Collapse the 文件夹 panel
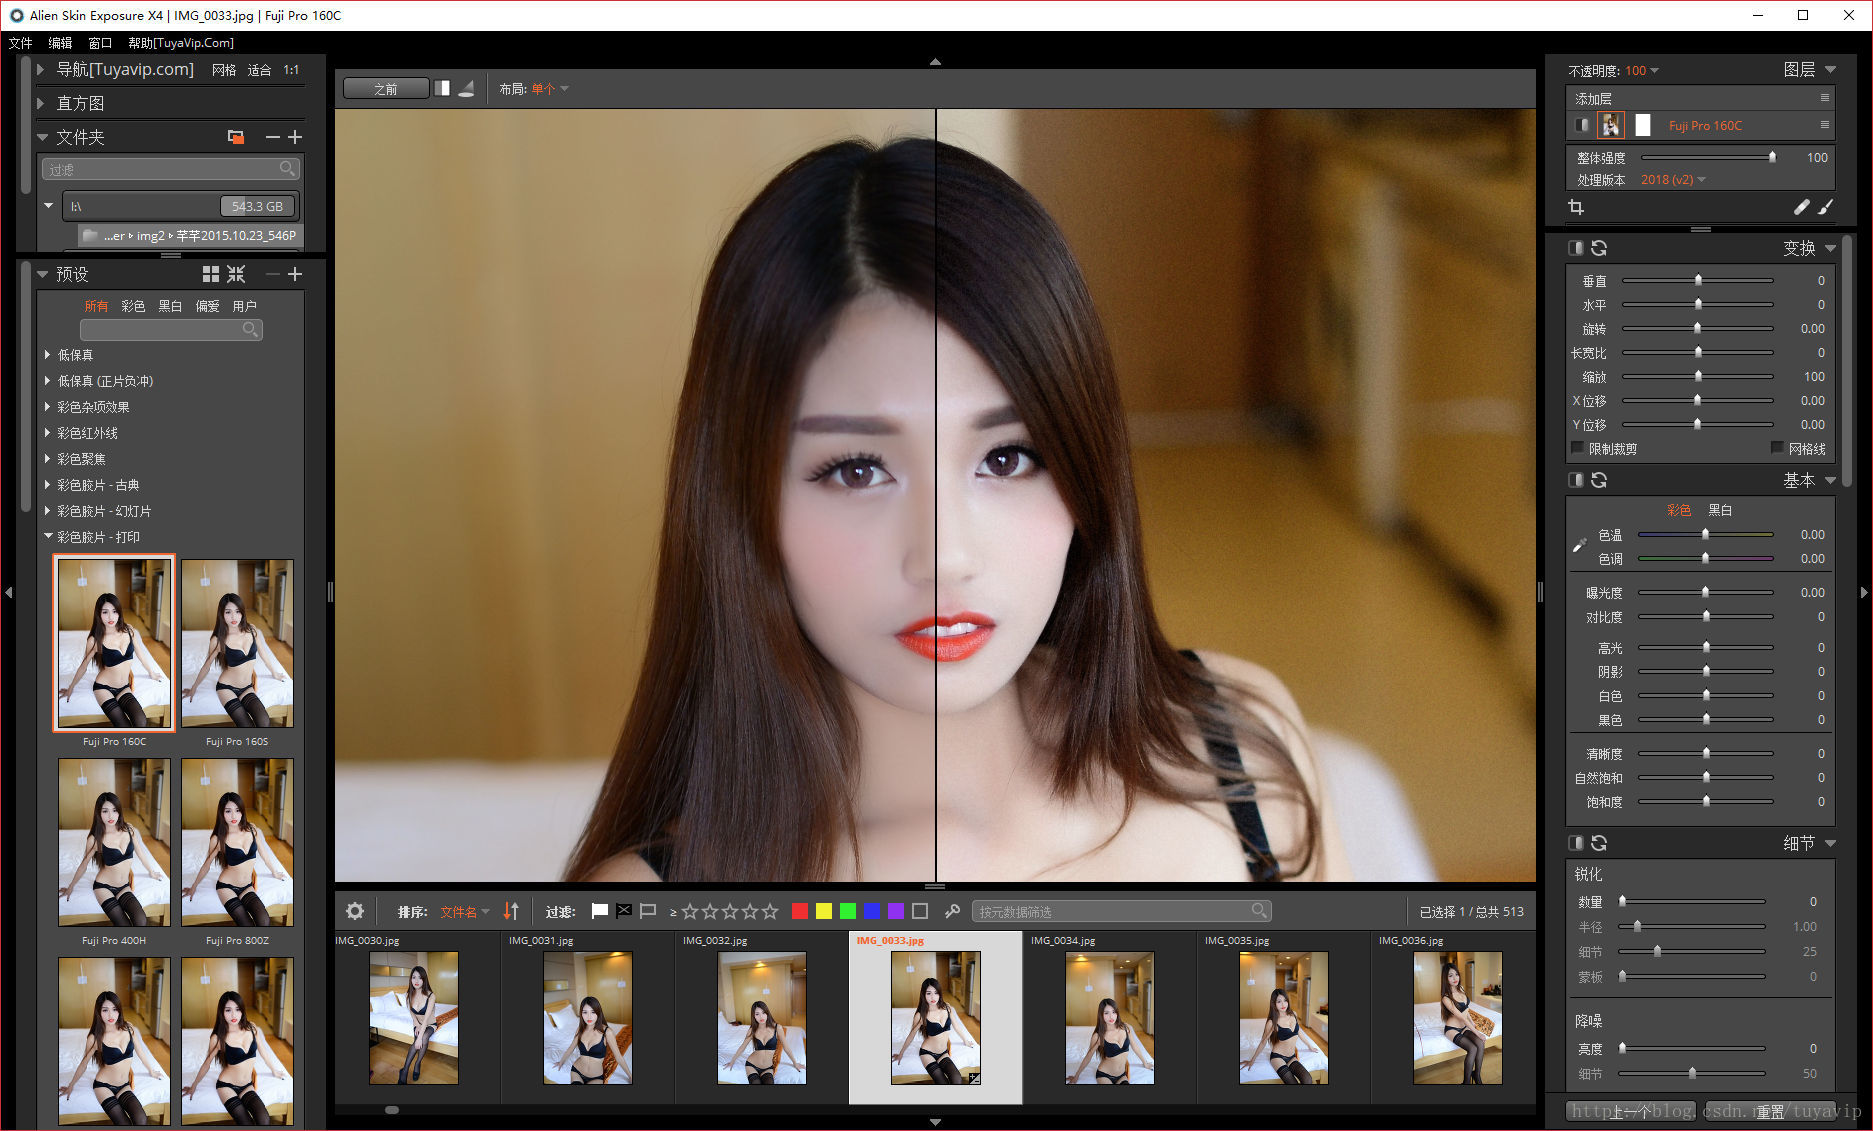 click(x=42, y=137)
